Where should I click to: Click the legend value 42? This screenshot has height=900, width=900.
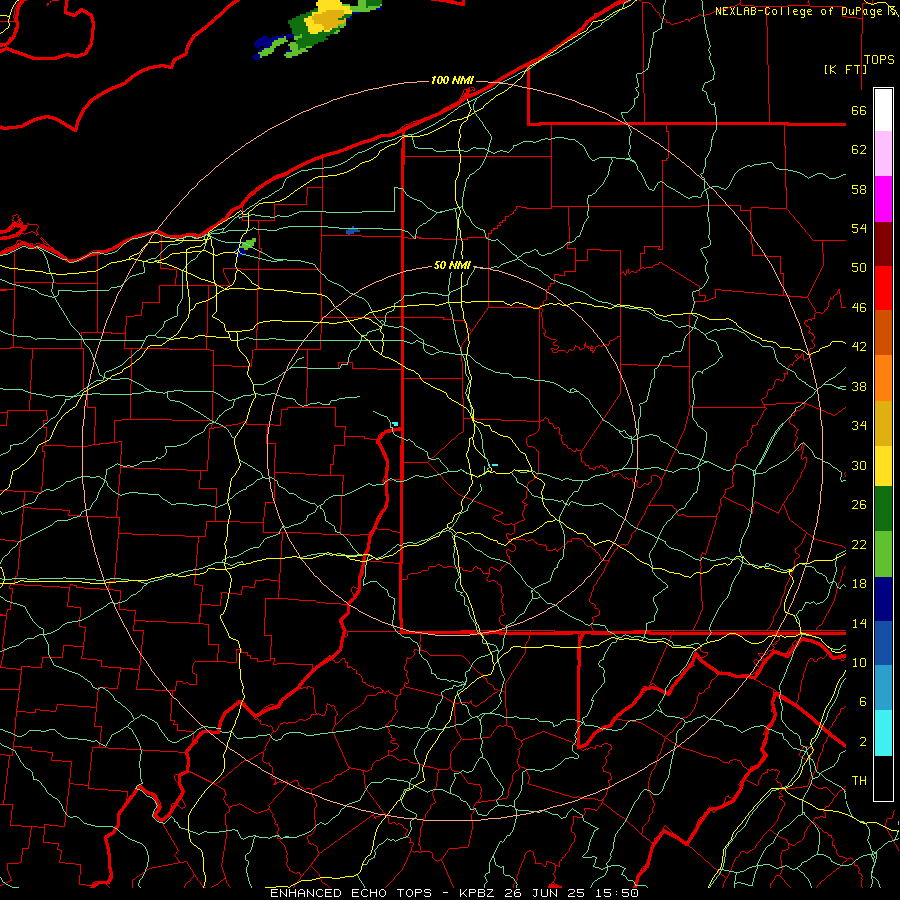click(859, 346)
